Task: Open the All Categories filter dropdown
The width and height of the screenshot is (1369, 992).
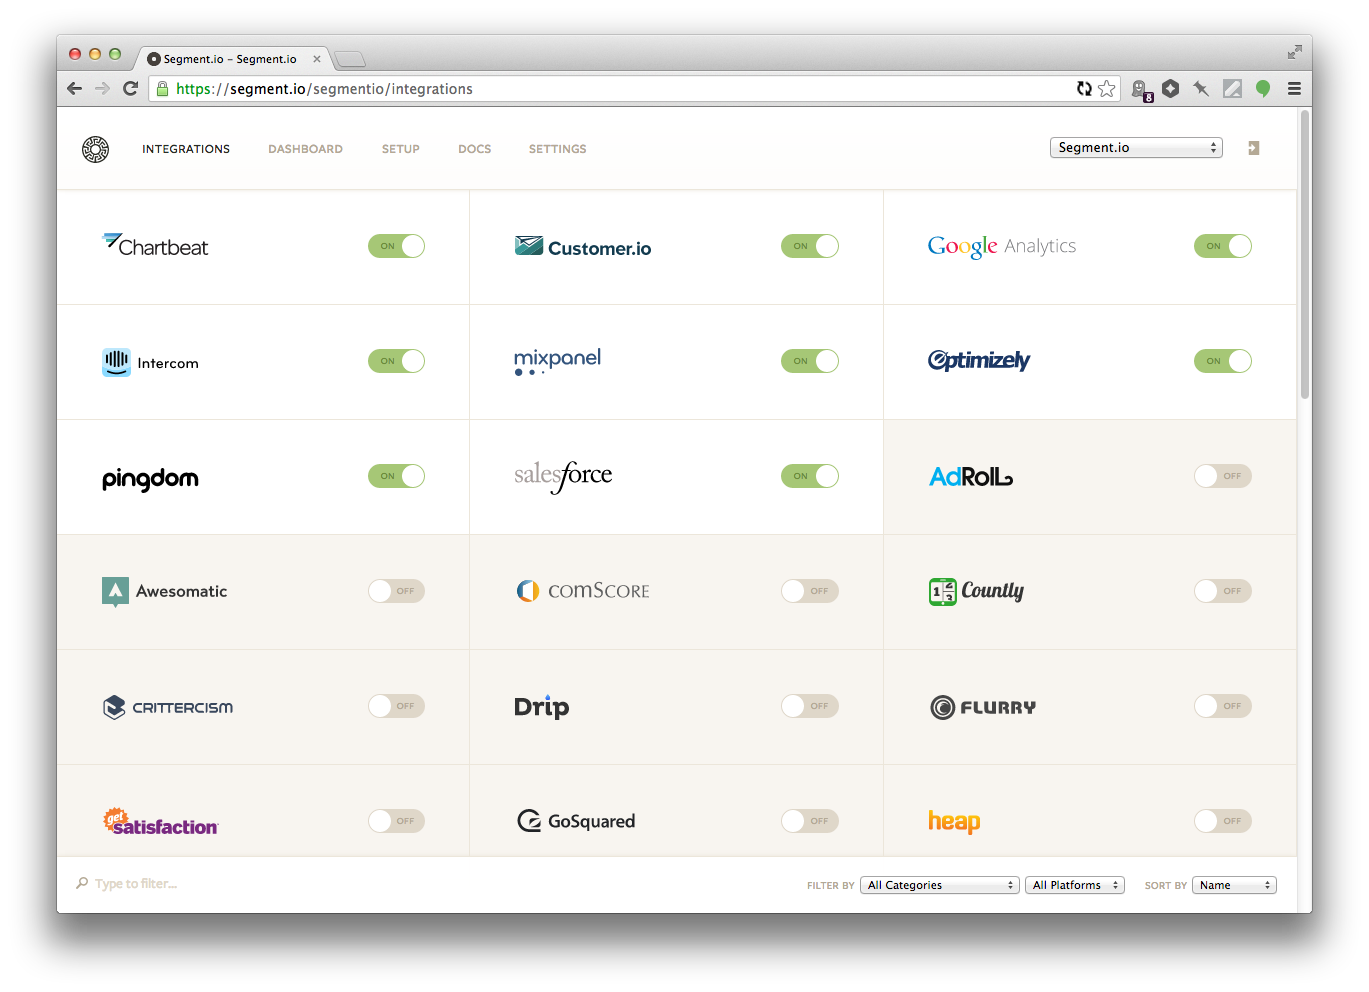Action: (940, 885)
